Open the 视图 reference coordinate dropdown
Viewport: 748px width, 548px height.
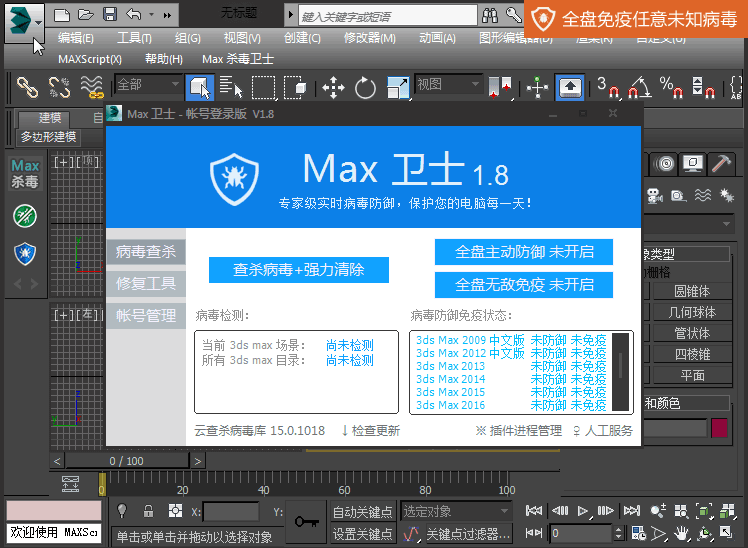pyautogui.click(x=448, y=85)
